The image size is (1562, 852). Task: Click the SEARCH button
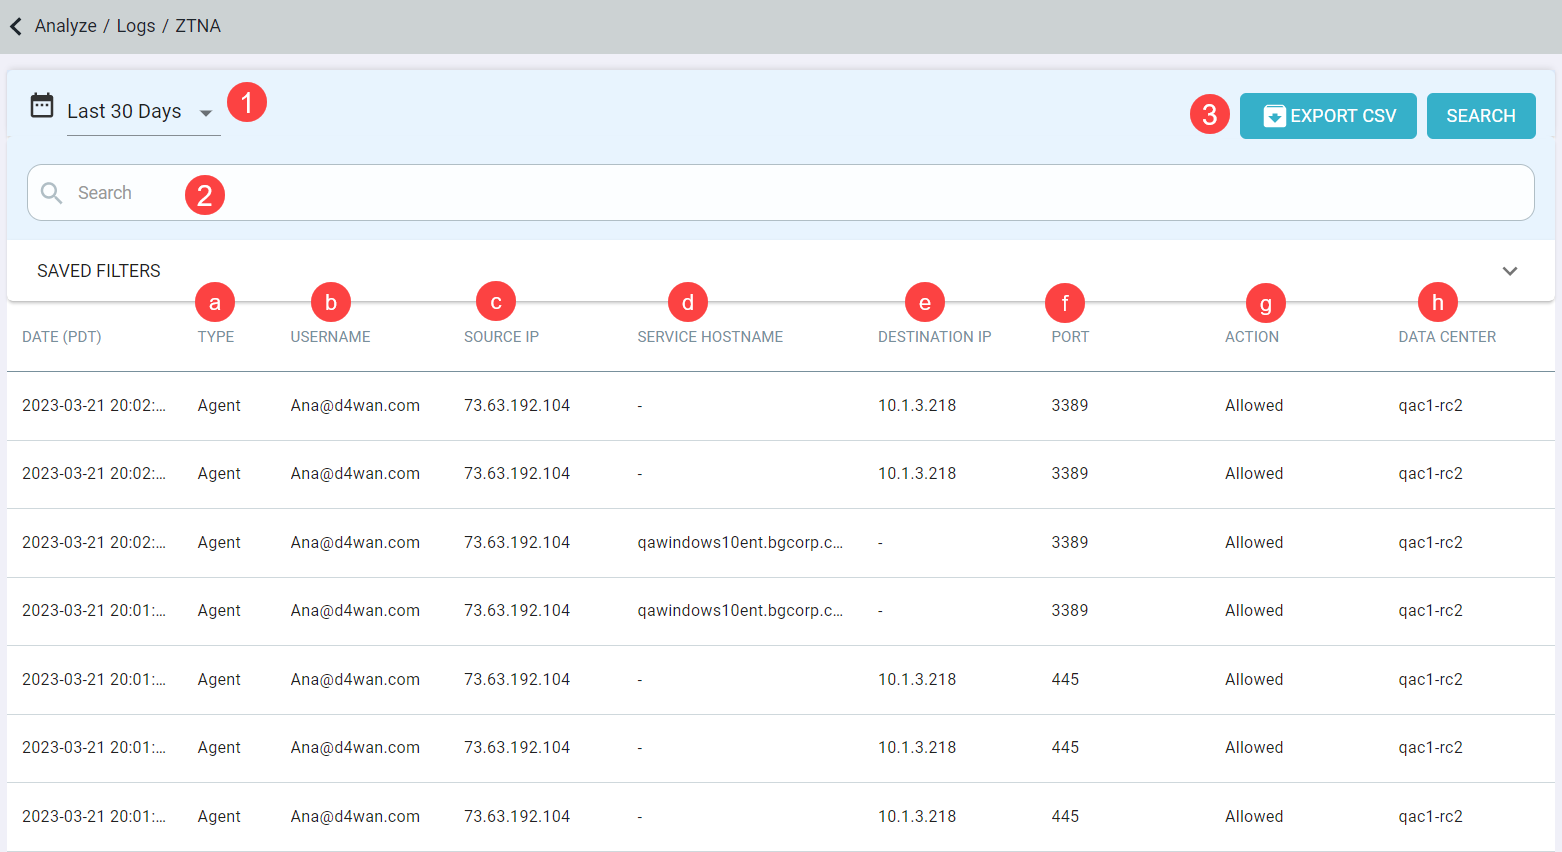point(1481,115)
